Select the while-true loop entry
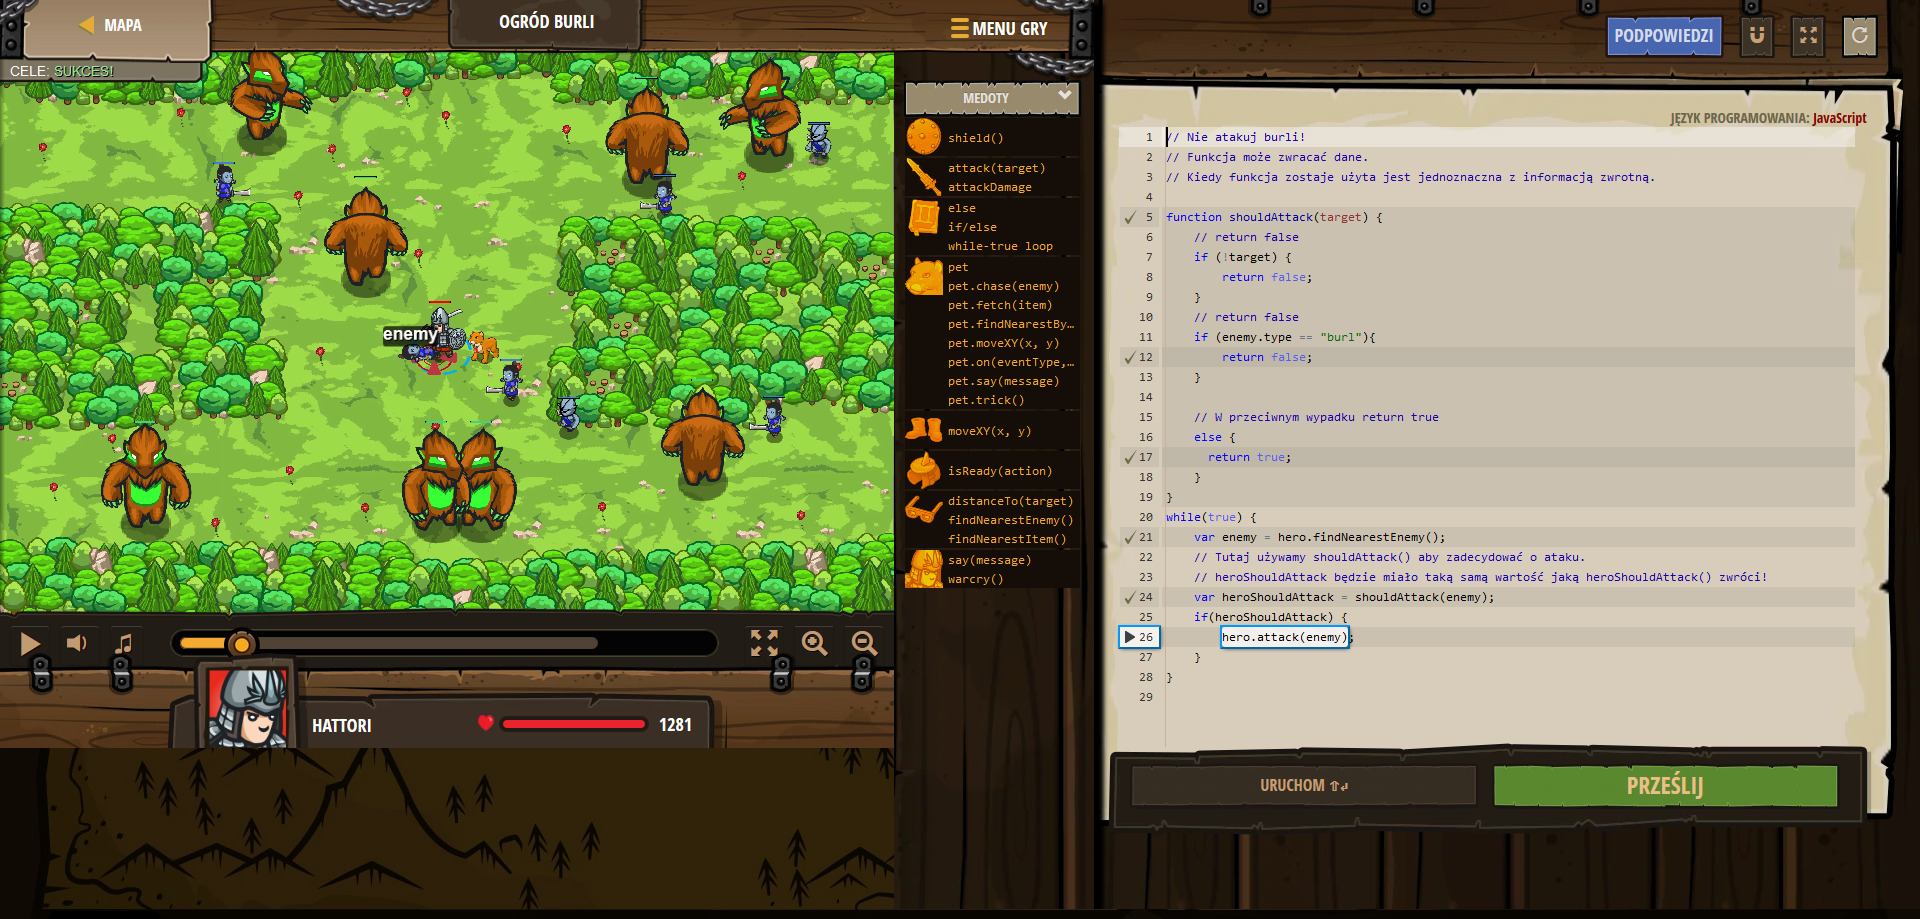The width and height of the screenshot is (1920, 919). pyautogui.click(x=1000, y=246)
